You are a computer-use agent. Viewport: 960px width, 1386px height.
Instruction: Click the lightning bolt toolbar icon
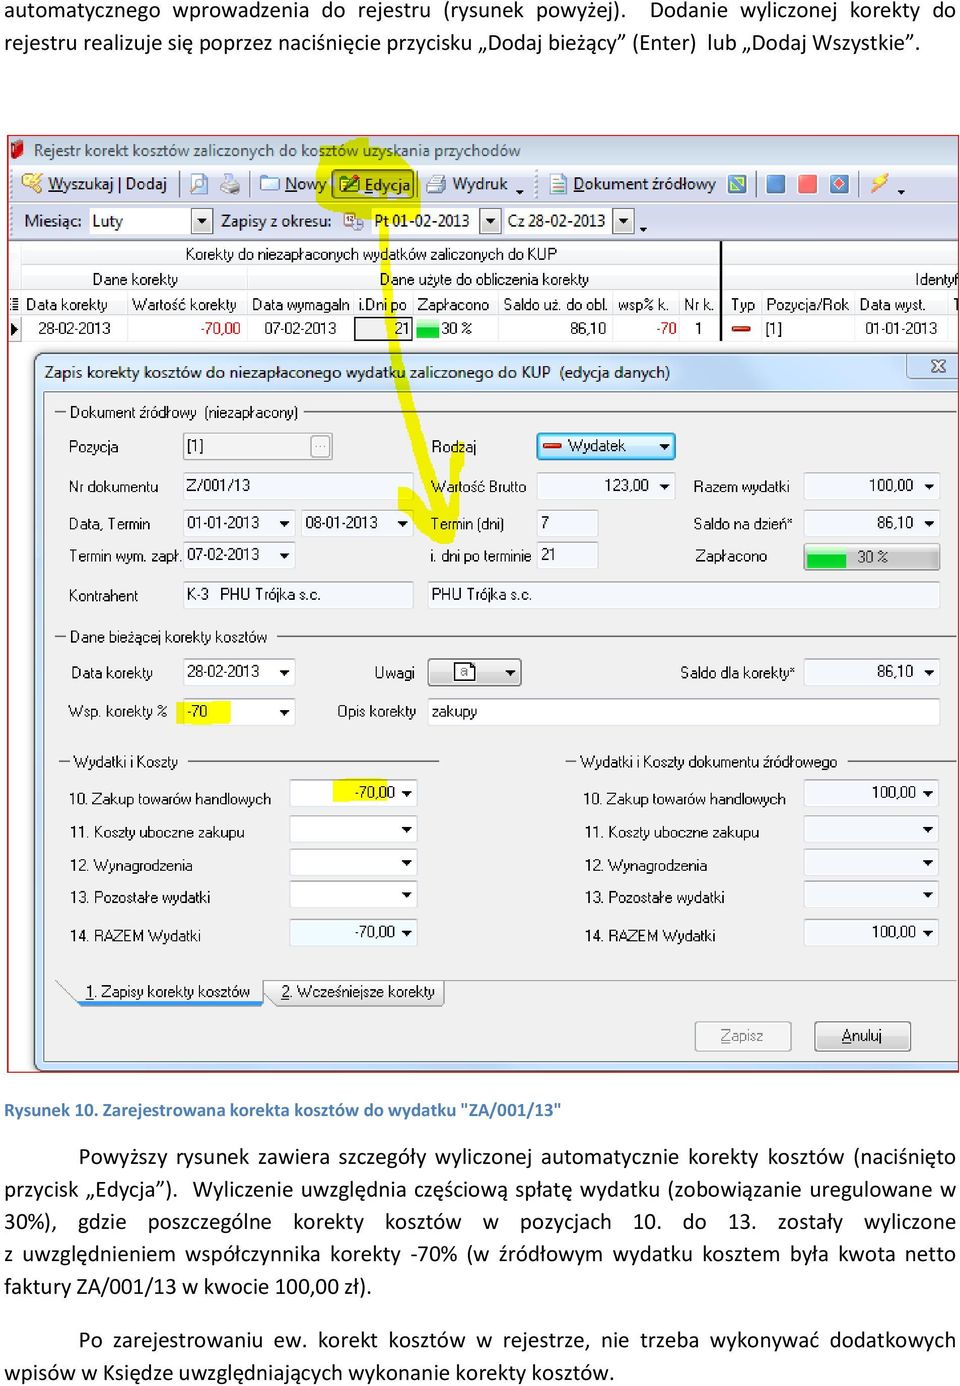[x=880, y=184]
